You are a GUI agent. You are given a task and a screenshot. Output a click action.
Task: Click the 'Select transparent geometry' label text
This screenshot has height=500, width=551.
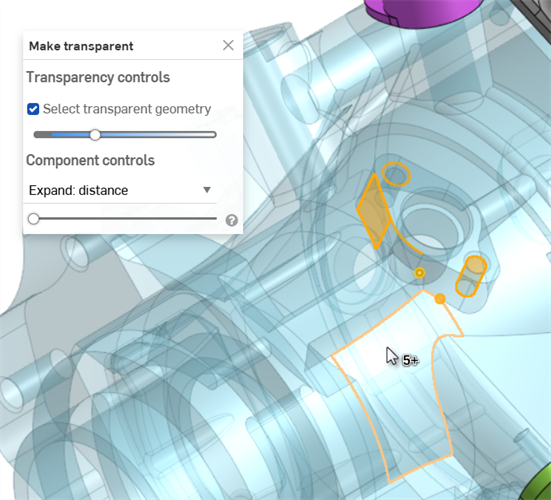click(x=127, y=109)
